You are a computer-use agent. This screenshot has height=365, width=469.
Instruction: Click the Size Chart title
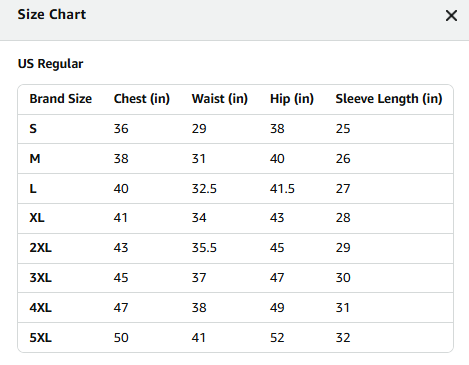point(52,14)
